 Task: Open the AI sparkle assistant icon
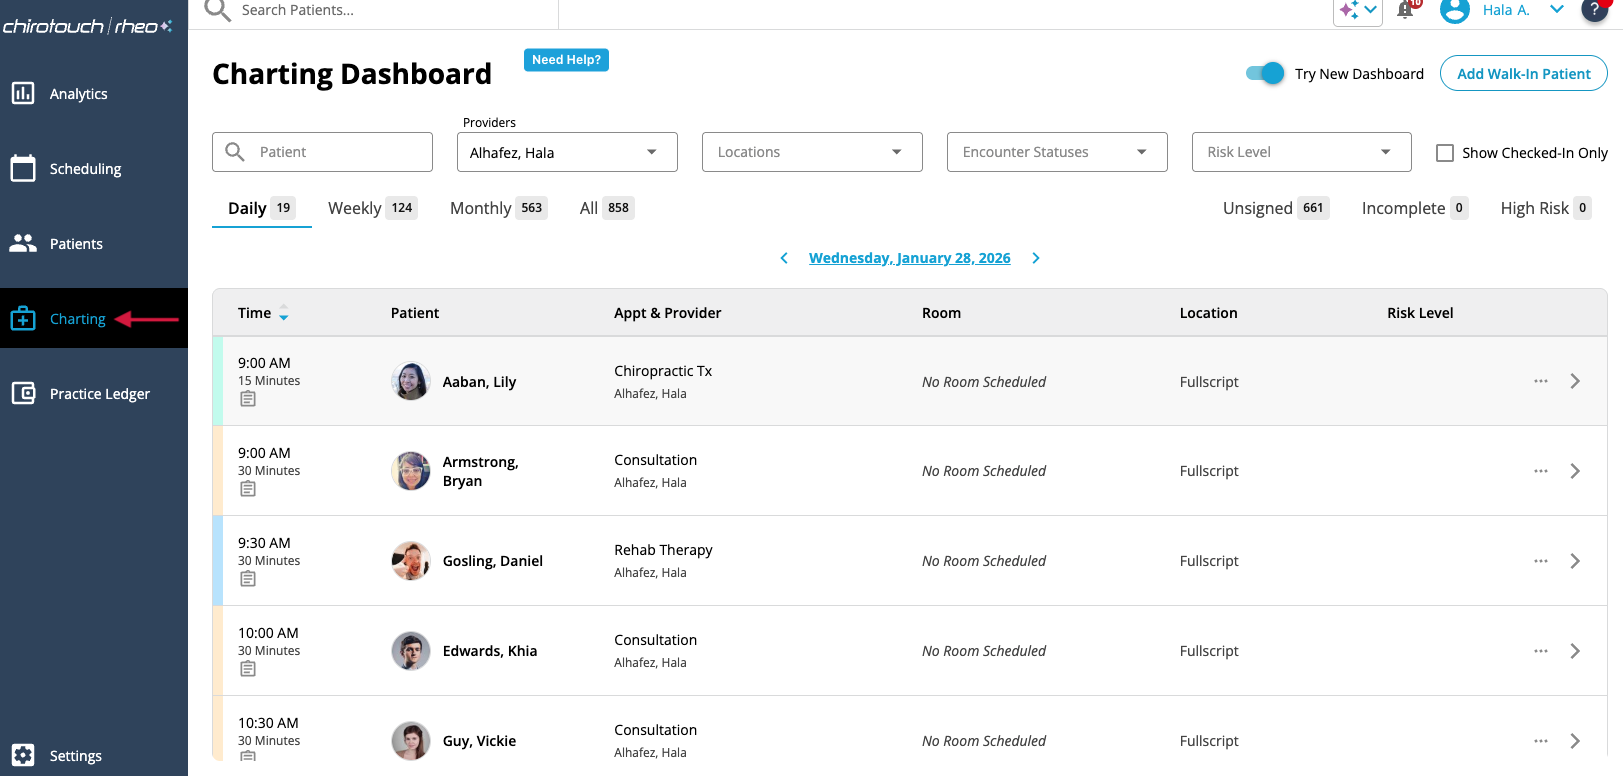1350,10
